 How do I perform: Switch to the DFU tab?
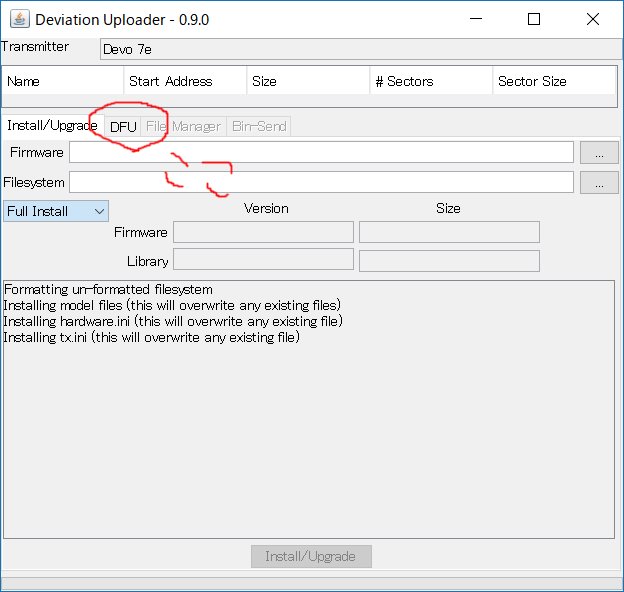(x=123, y=127)
